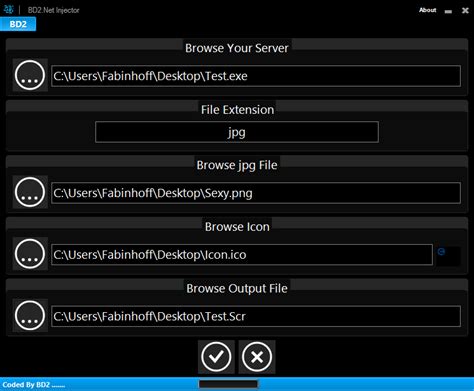This screenshot has width=474, height=391.
Task: Focus the Sexy.png path field
Action: tap(256, 193)
